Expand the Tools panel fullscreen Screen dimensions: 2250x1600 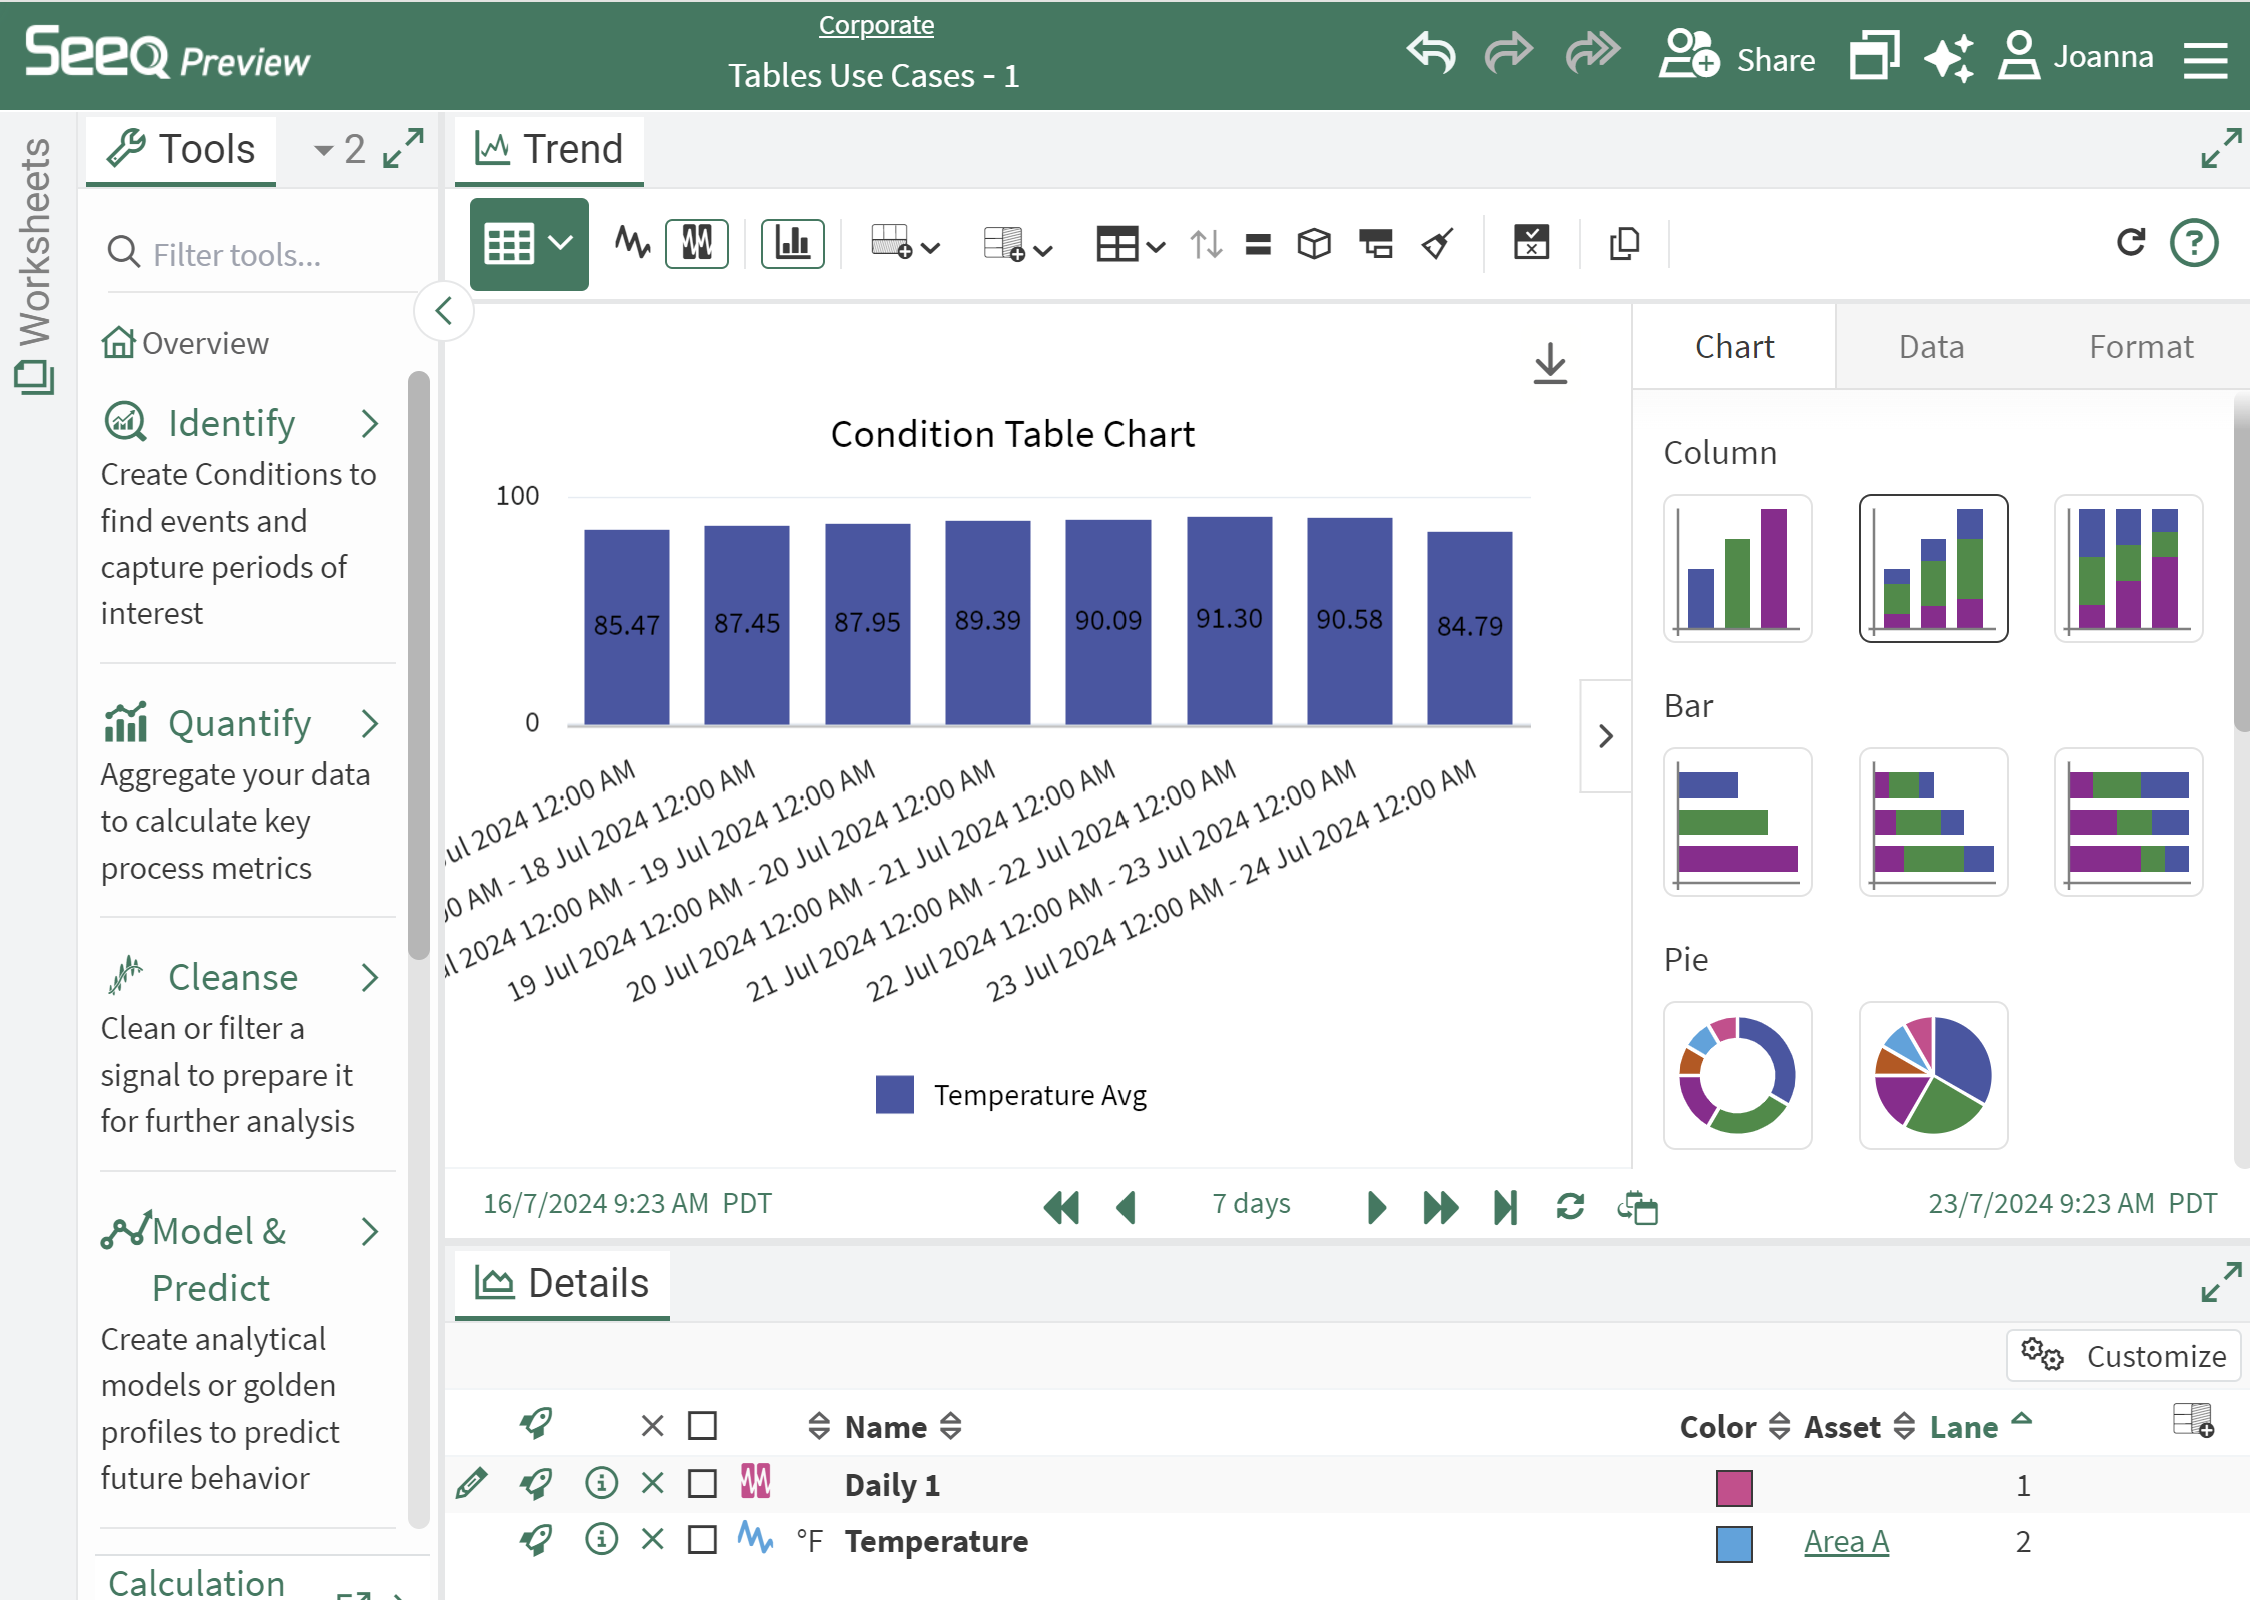[x=403, y=148]
